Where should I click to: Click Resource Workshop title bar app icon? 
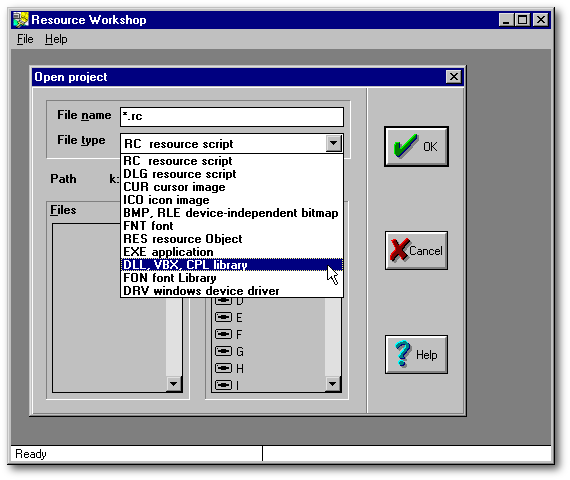pyautogui.click(x=20, y=20)
